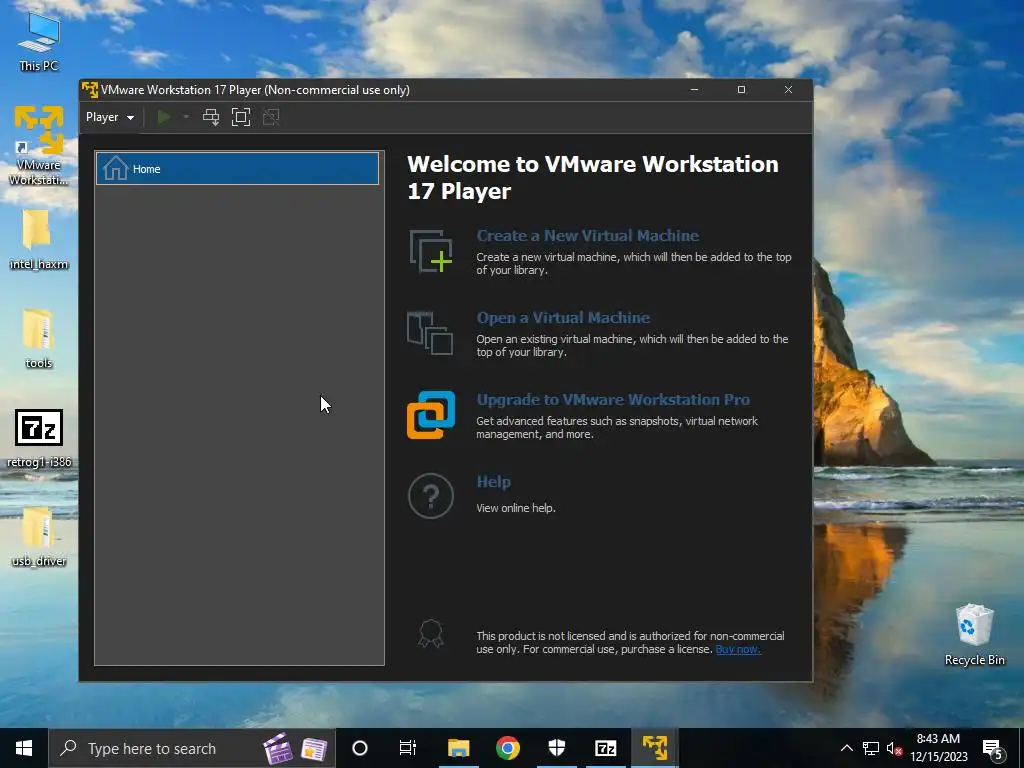Select the usb_driver folder on desktop
Screen dimensions: 1024x768
pyautogui.click(x=39, y=537)
